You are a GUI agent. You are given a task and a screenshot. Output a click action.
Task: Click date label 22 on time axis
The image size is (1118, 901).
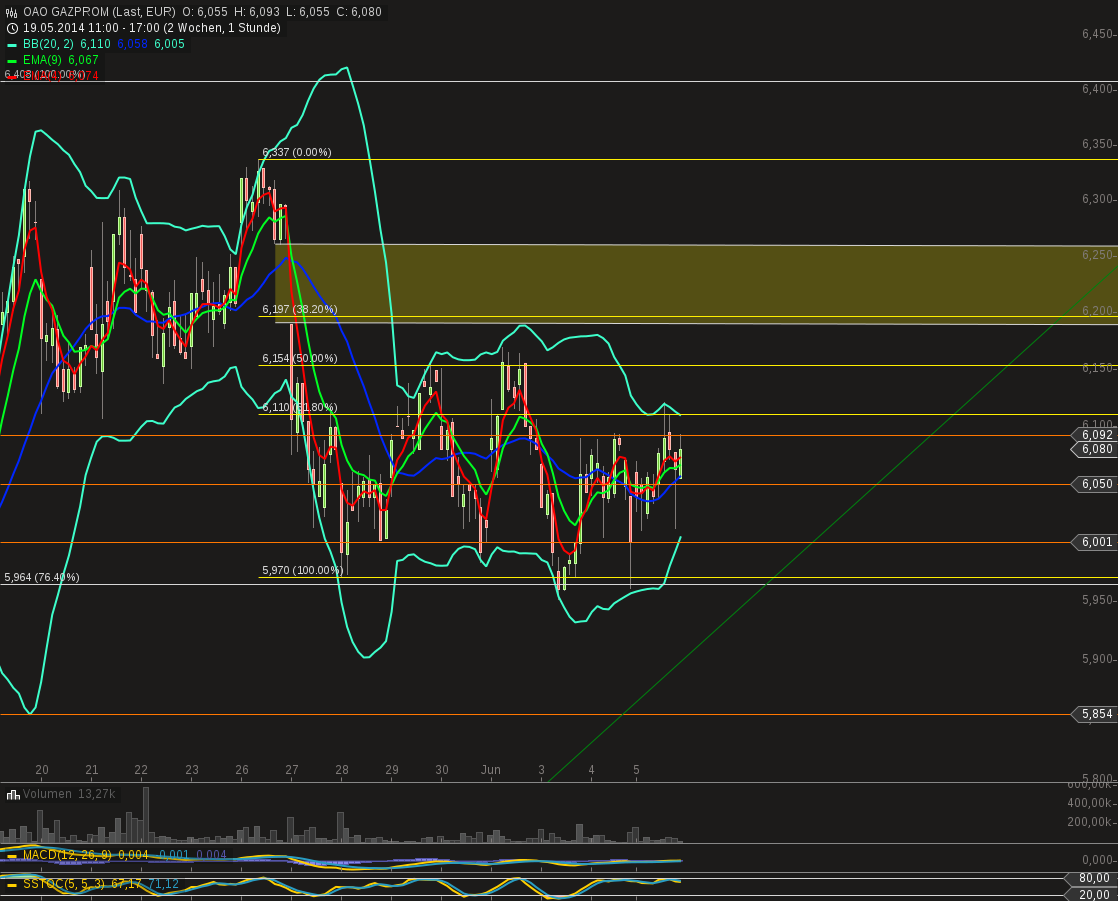[x=141, y=770]
